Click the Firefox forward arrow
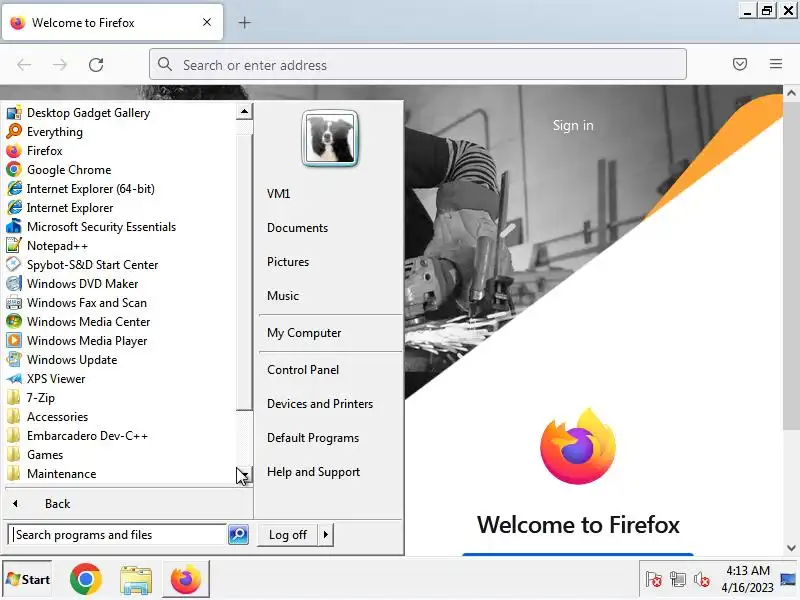 click(60, 65)
